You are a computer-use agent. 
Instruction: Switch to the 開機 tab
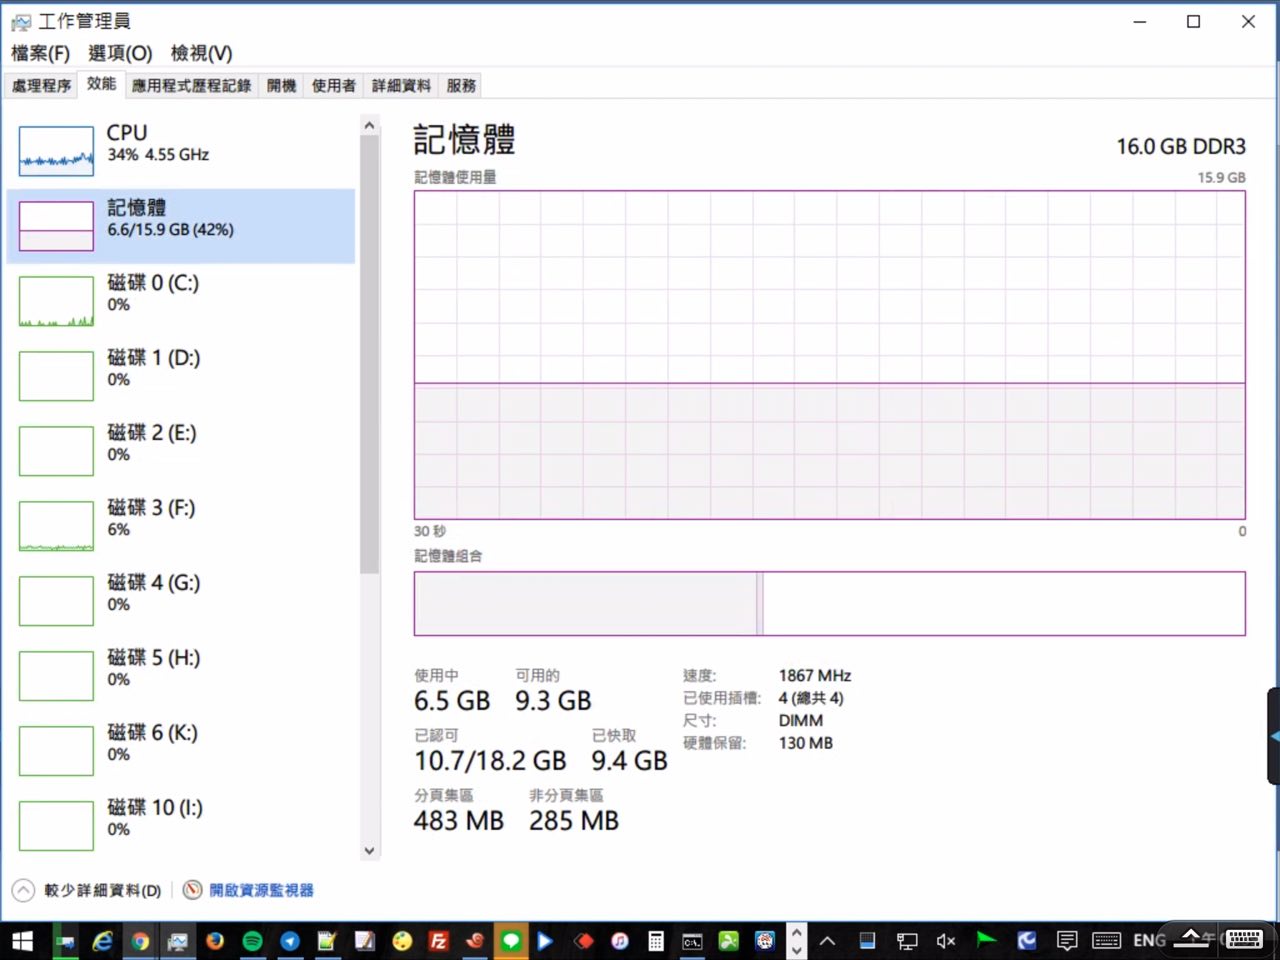coord(281,86)
